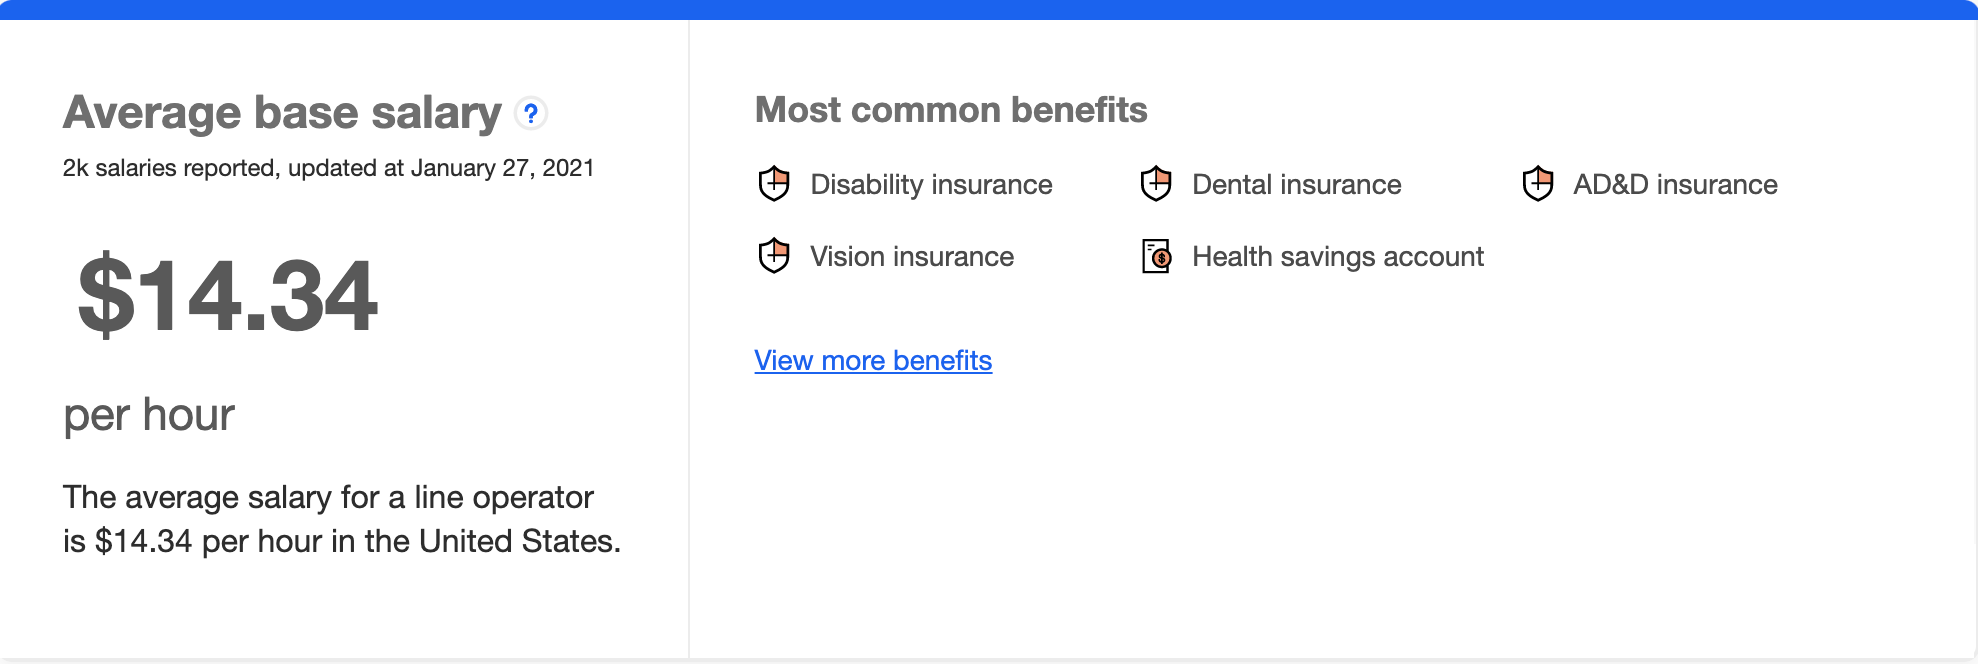Click the AD&D insurance text
This screenshot has height=664, width=1978.
tap(1675, 185)
